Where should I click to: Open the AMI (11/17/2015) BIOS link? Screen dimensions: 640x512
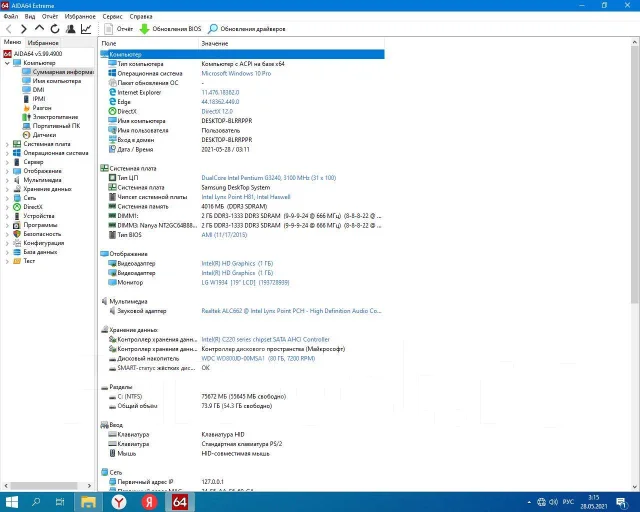coord(224,235)
